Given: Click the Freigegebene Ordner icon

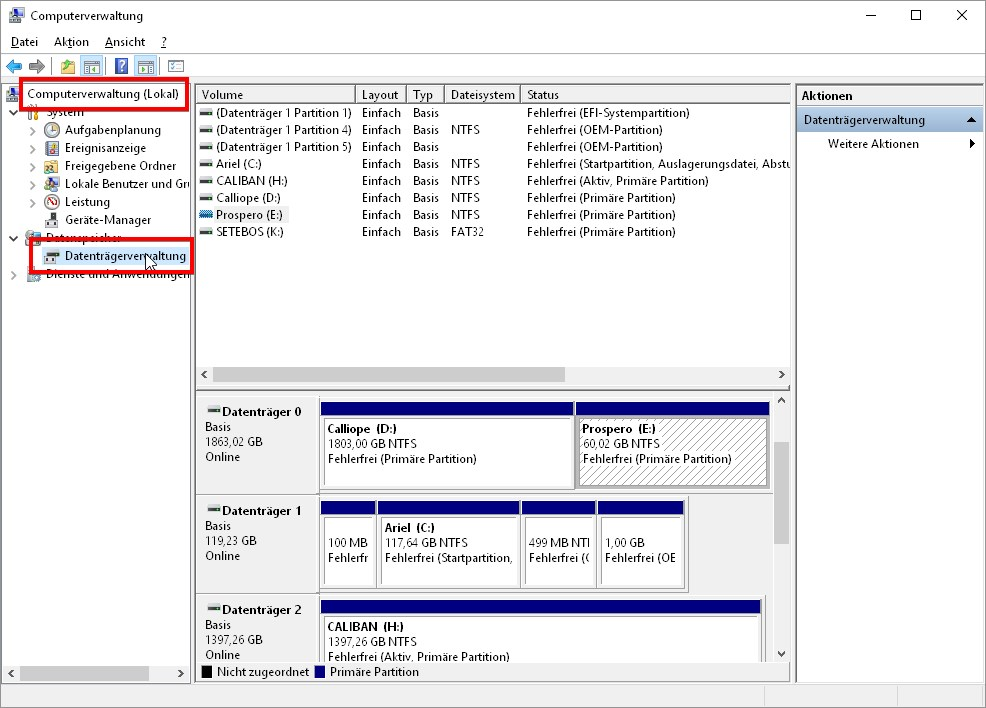Looking at the screenshot, I should 52,166.
